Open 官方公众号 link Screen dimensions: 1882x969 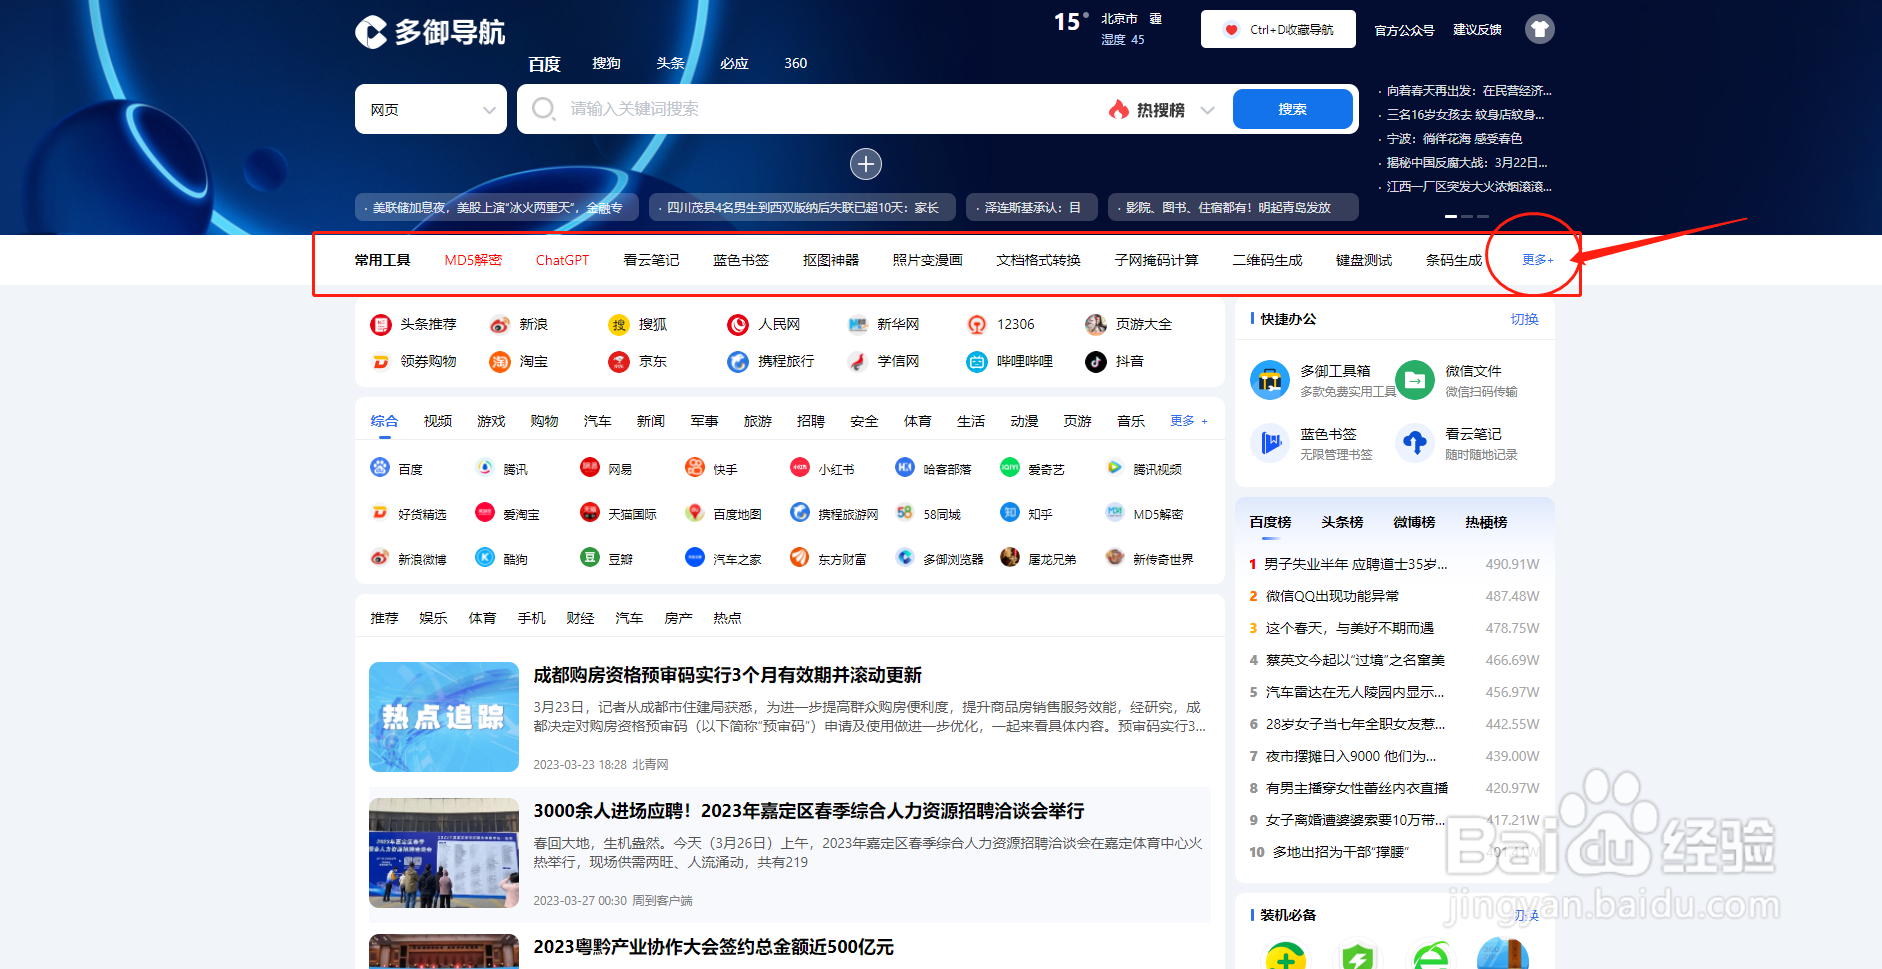(x=1404, y=30)
